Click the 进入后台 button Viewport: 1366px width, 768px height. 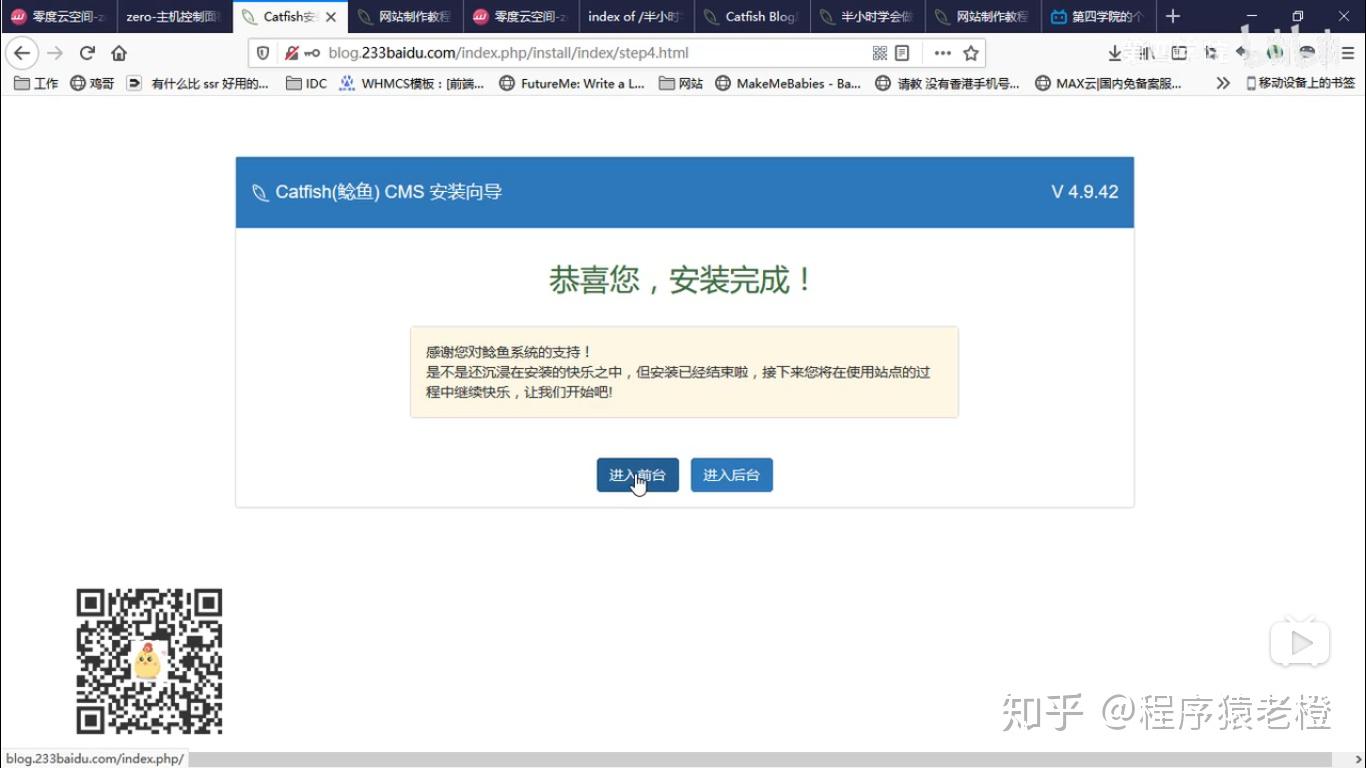pyautogui.click(x=732, y=475)
